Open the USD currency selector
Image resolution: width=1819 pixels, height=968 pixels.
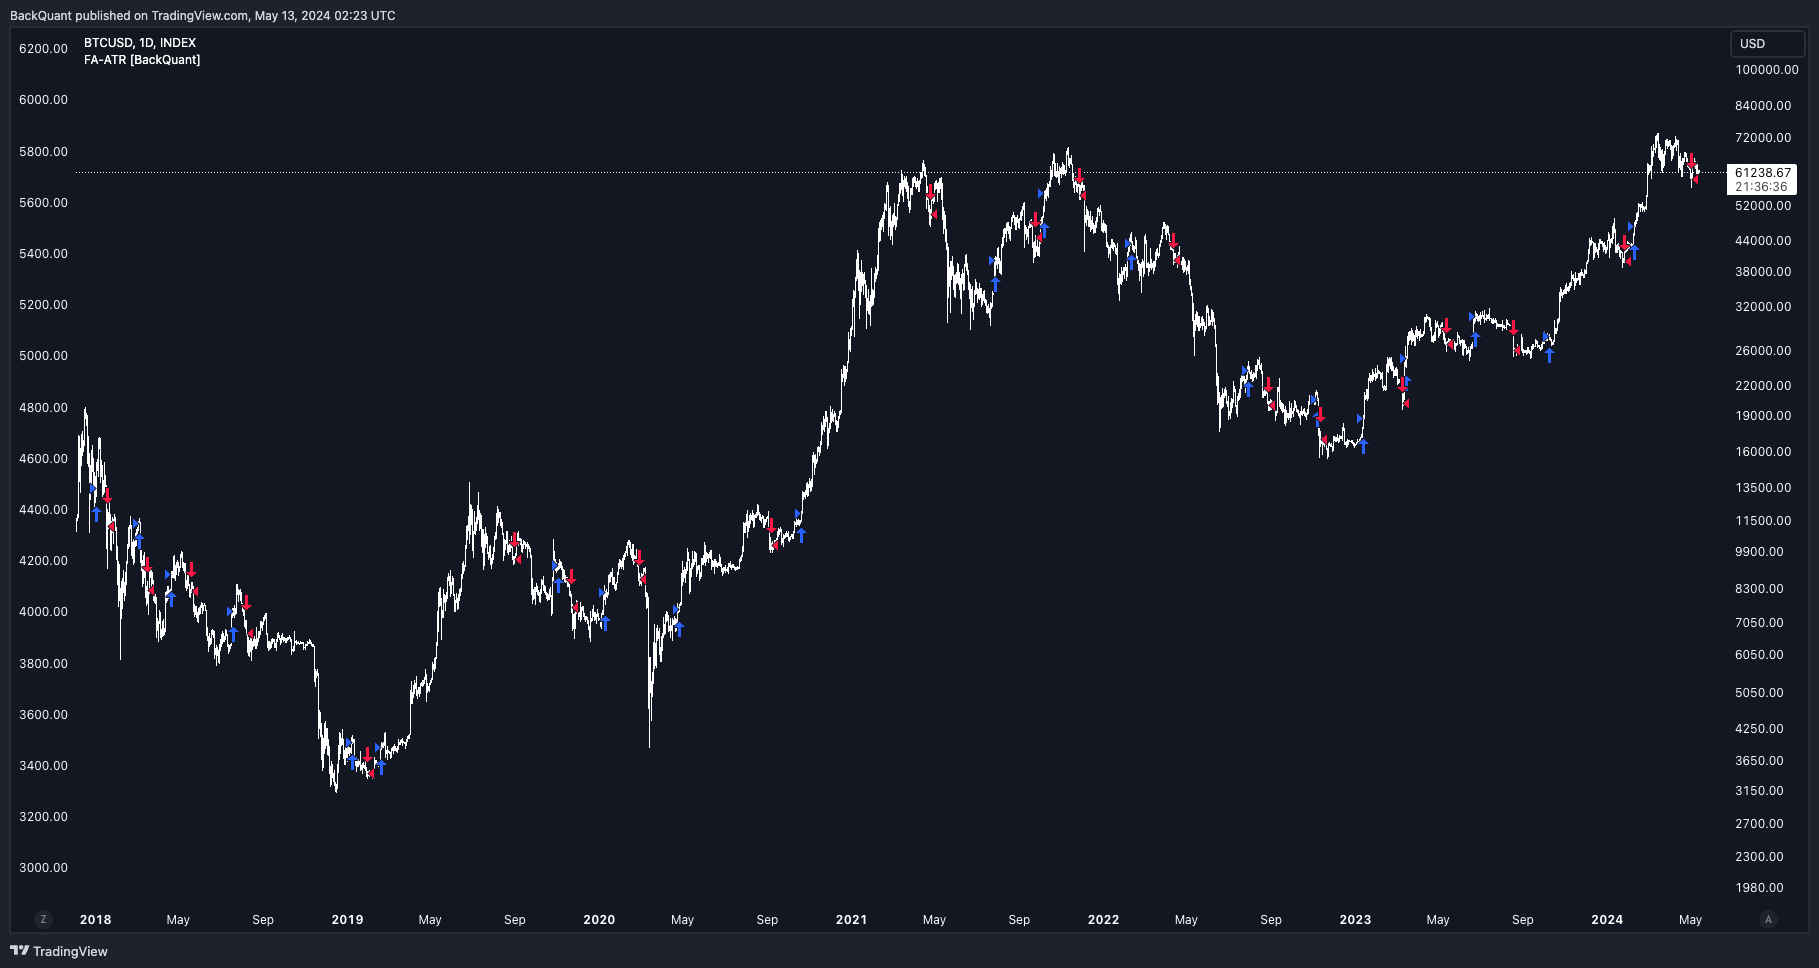1767,44
